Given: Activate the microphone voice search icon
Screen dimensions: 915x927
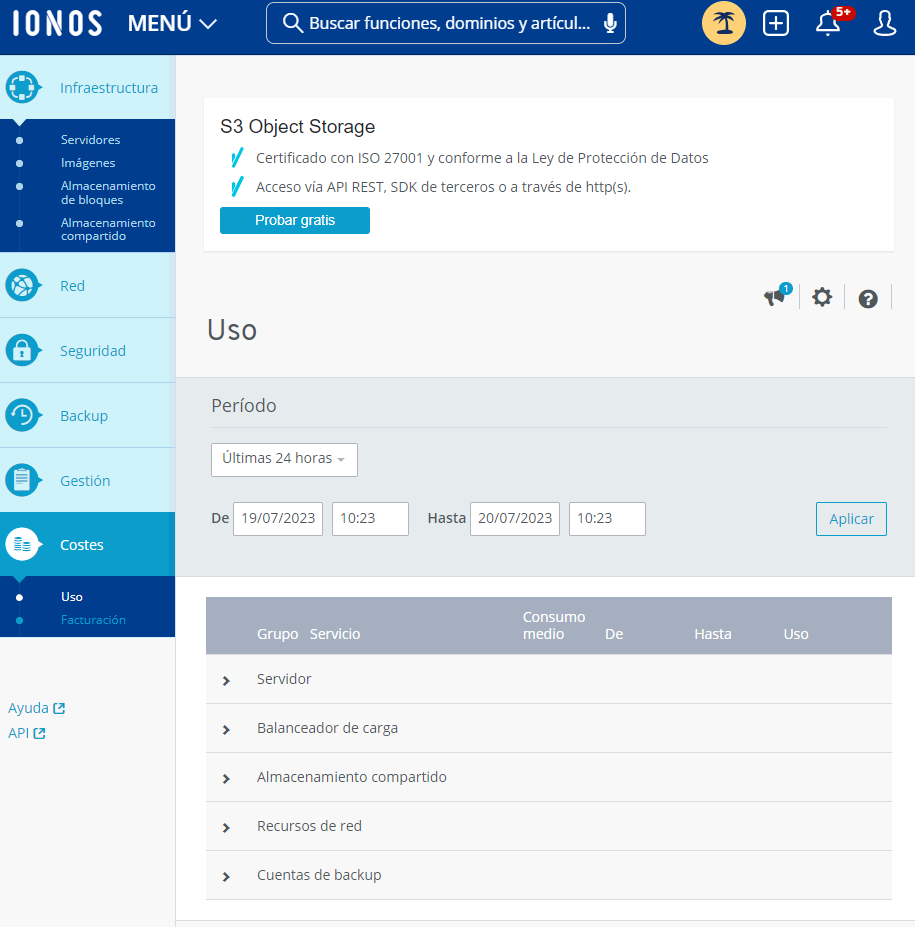Looking at the screenshot, I should click(610, 23).
